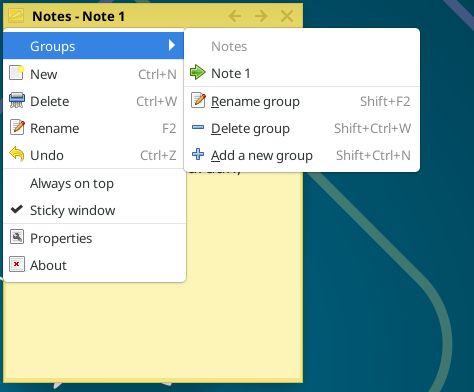Click the Ctrl+N shortcut text
Viewport: 474px width, 392px height.
(157, 74)
